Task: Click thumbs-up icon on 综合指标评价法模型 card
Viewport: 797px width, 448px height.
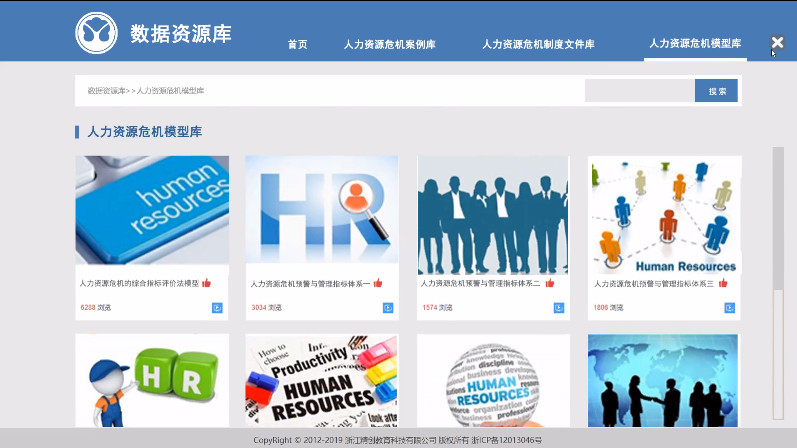Action: pyautogui.click(x=207, y=283)
